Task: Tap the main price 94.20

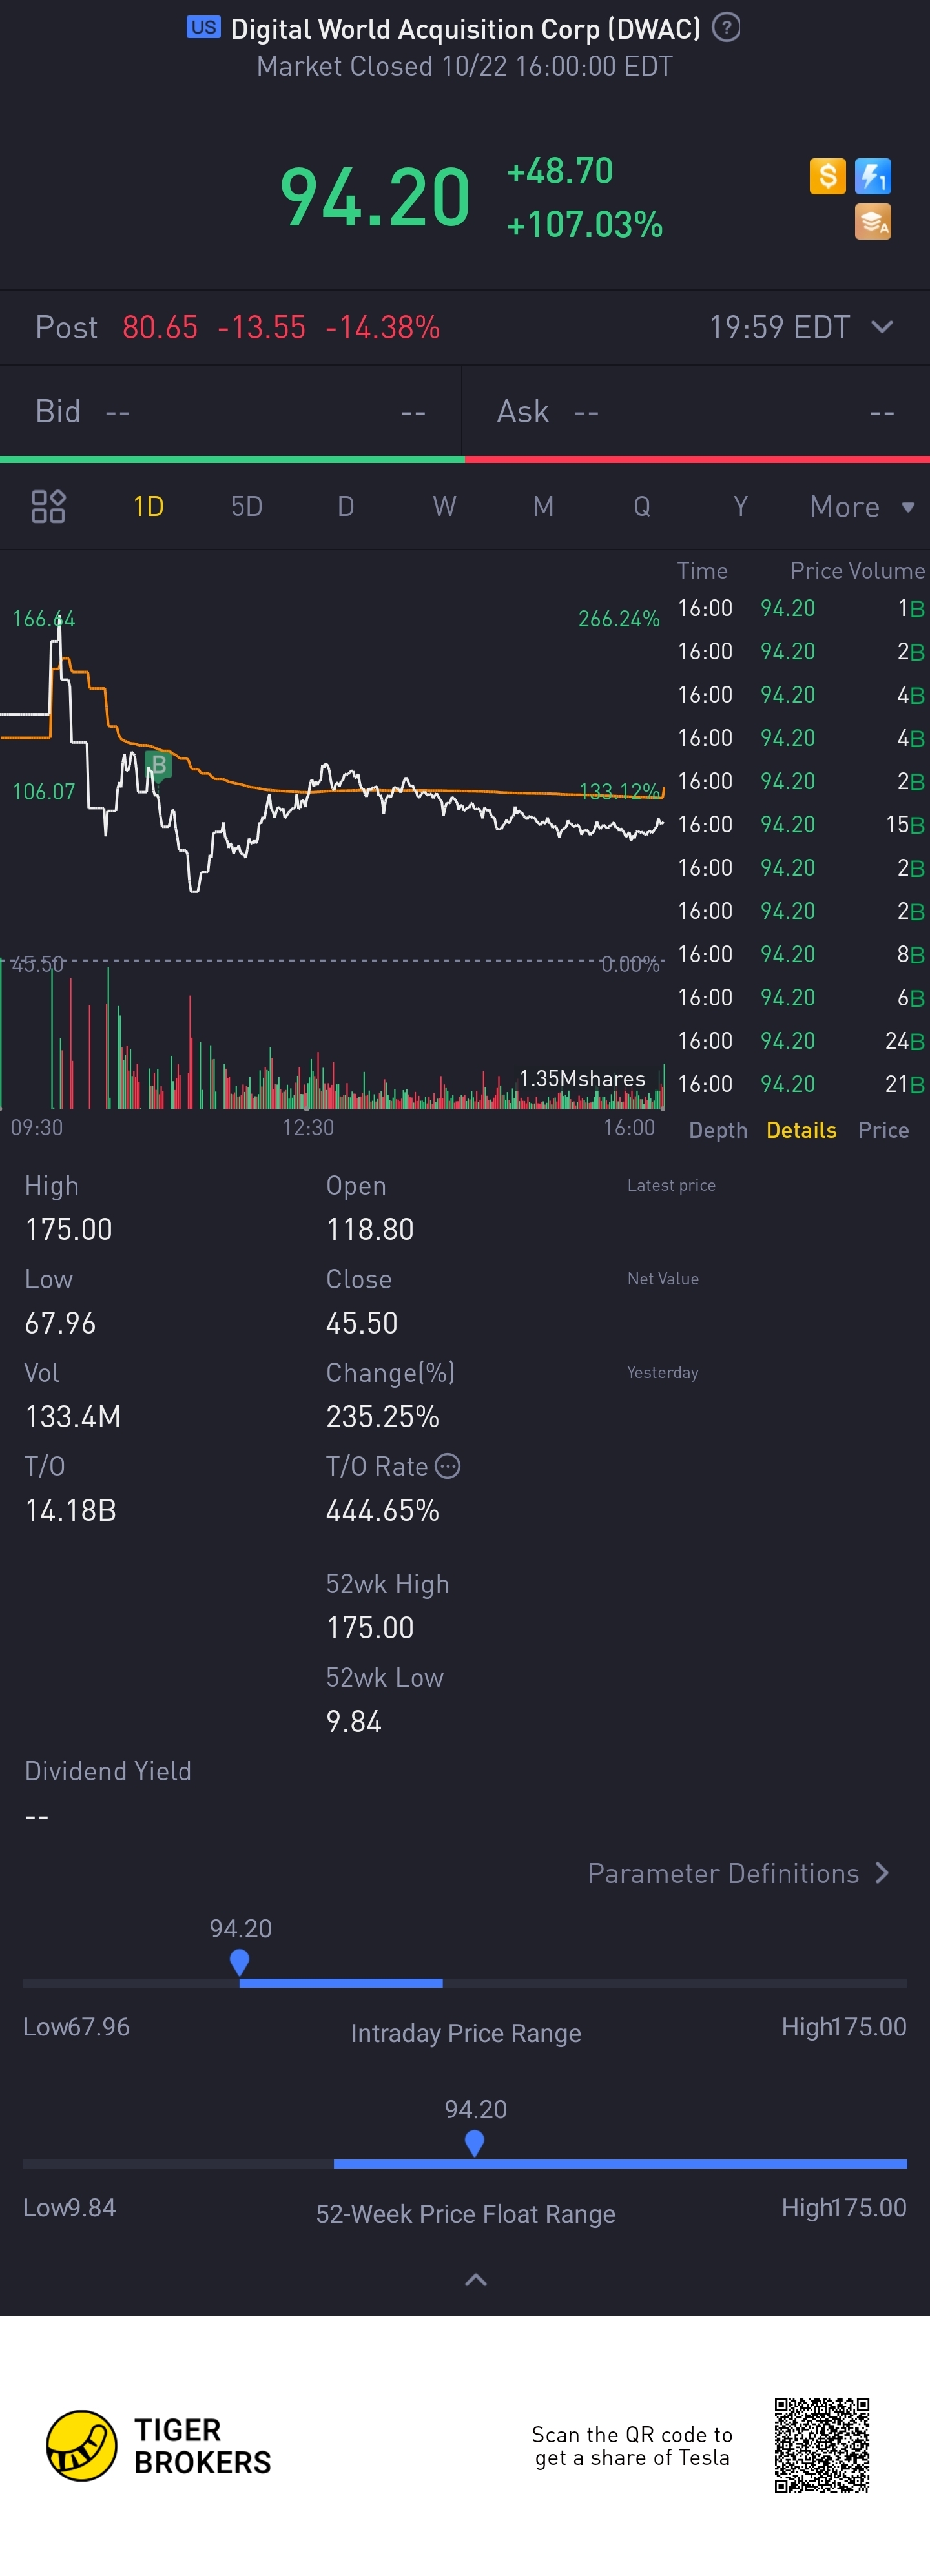Action: coord(375,197)
